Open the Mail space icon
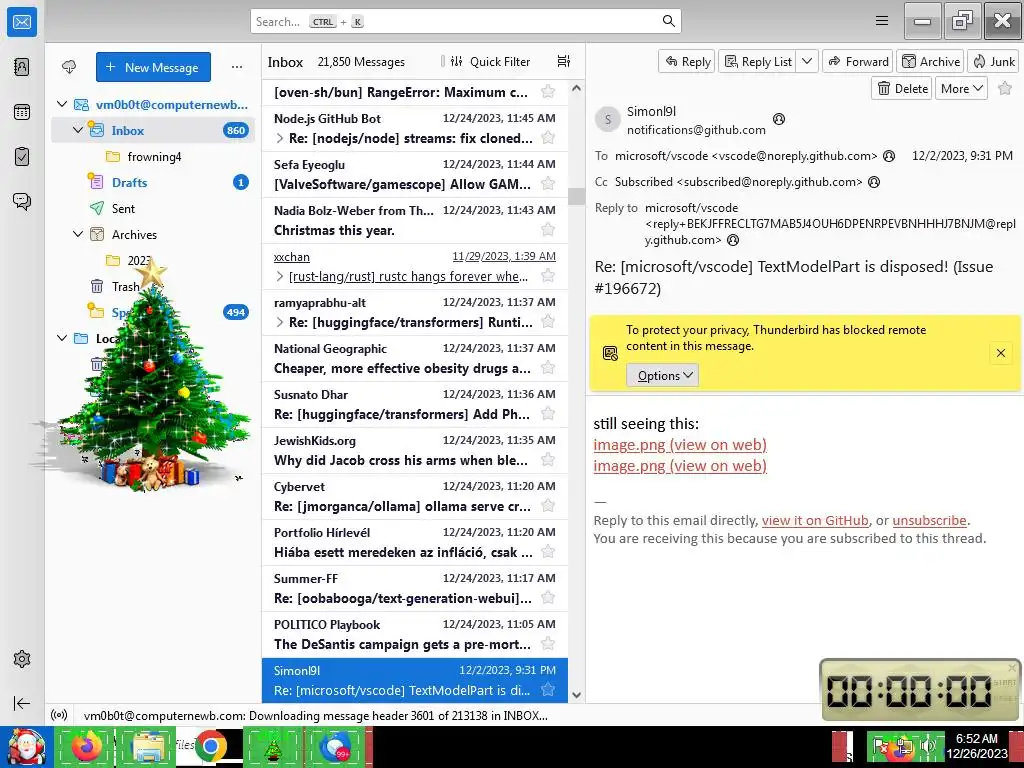 pyautogui.click(x=22, y=22)
